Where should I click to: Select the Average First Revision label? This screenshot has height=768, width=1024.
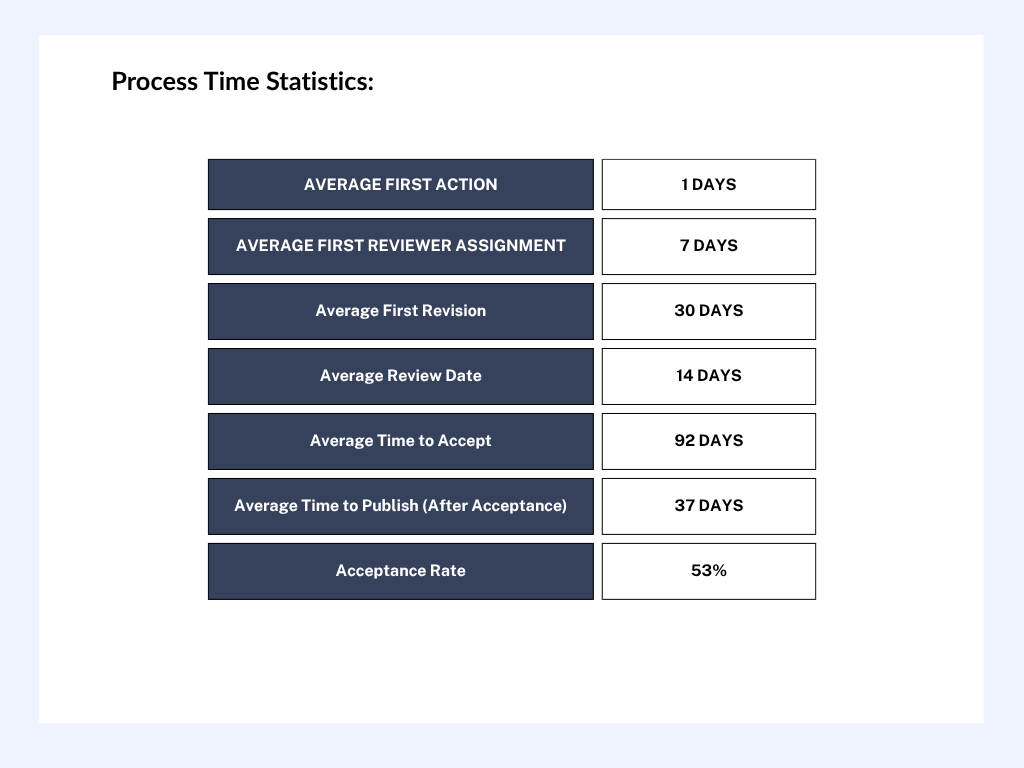401,311
